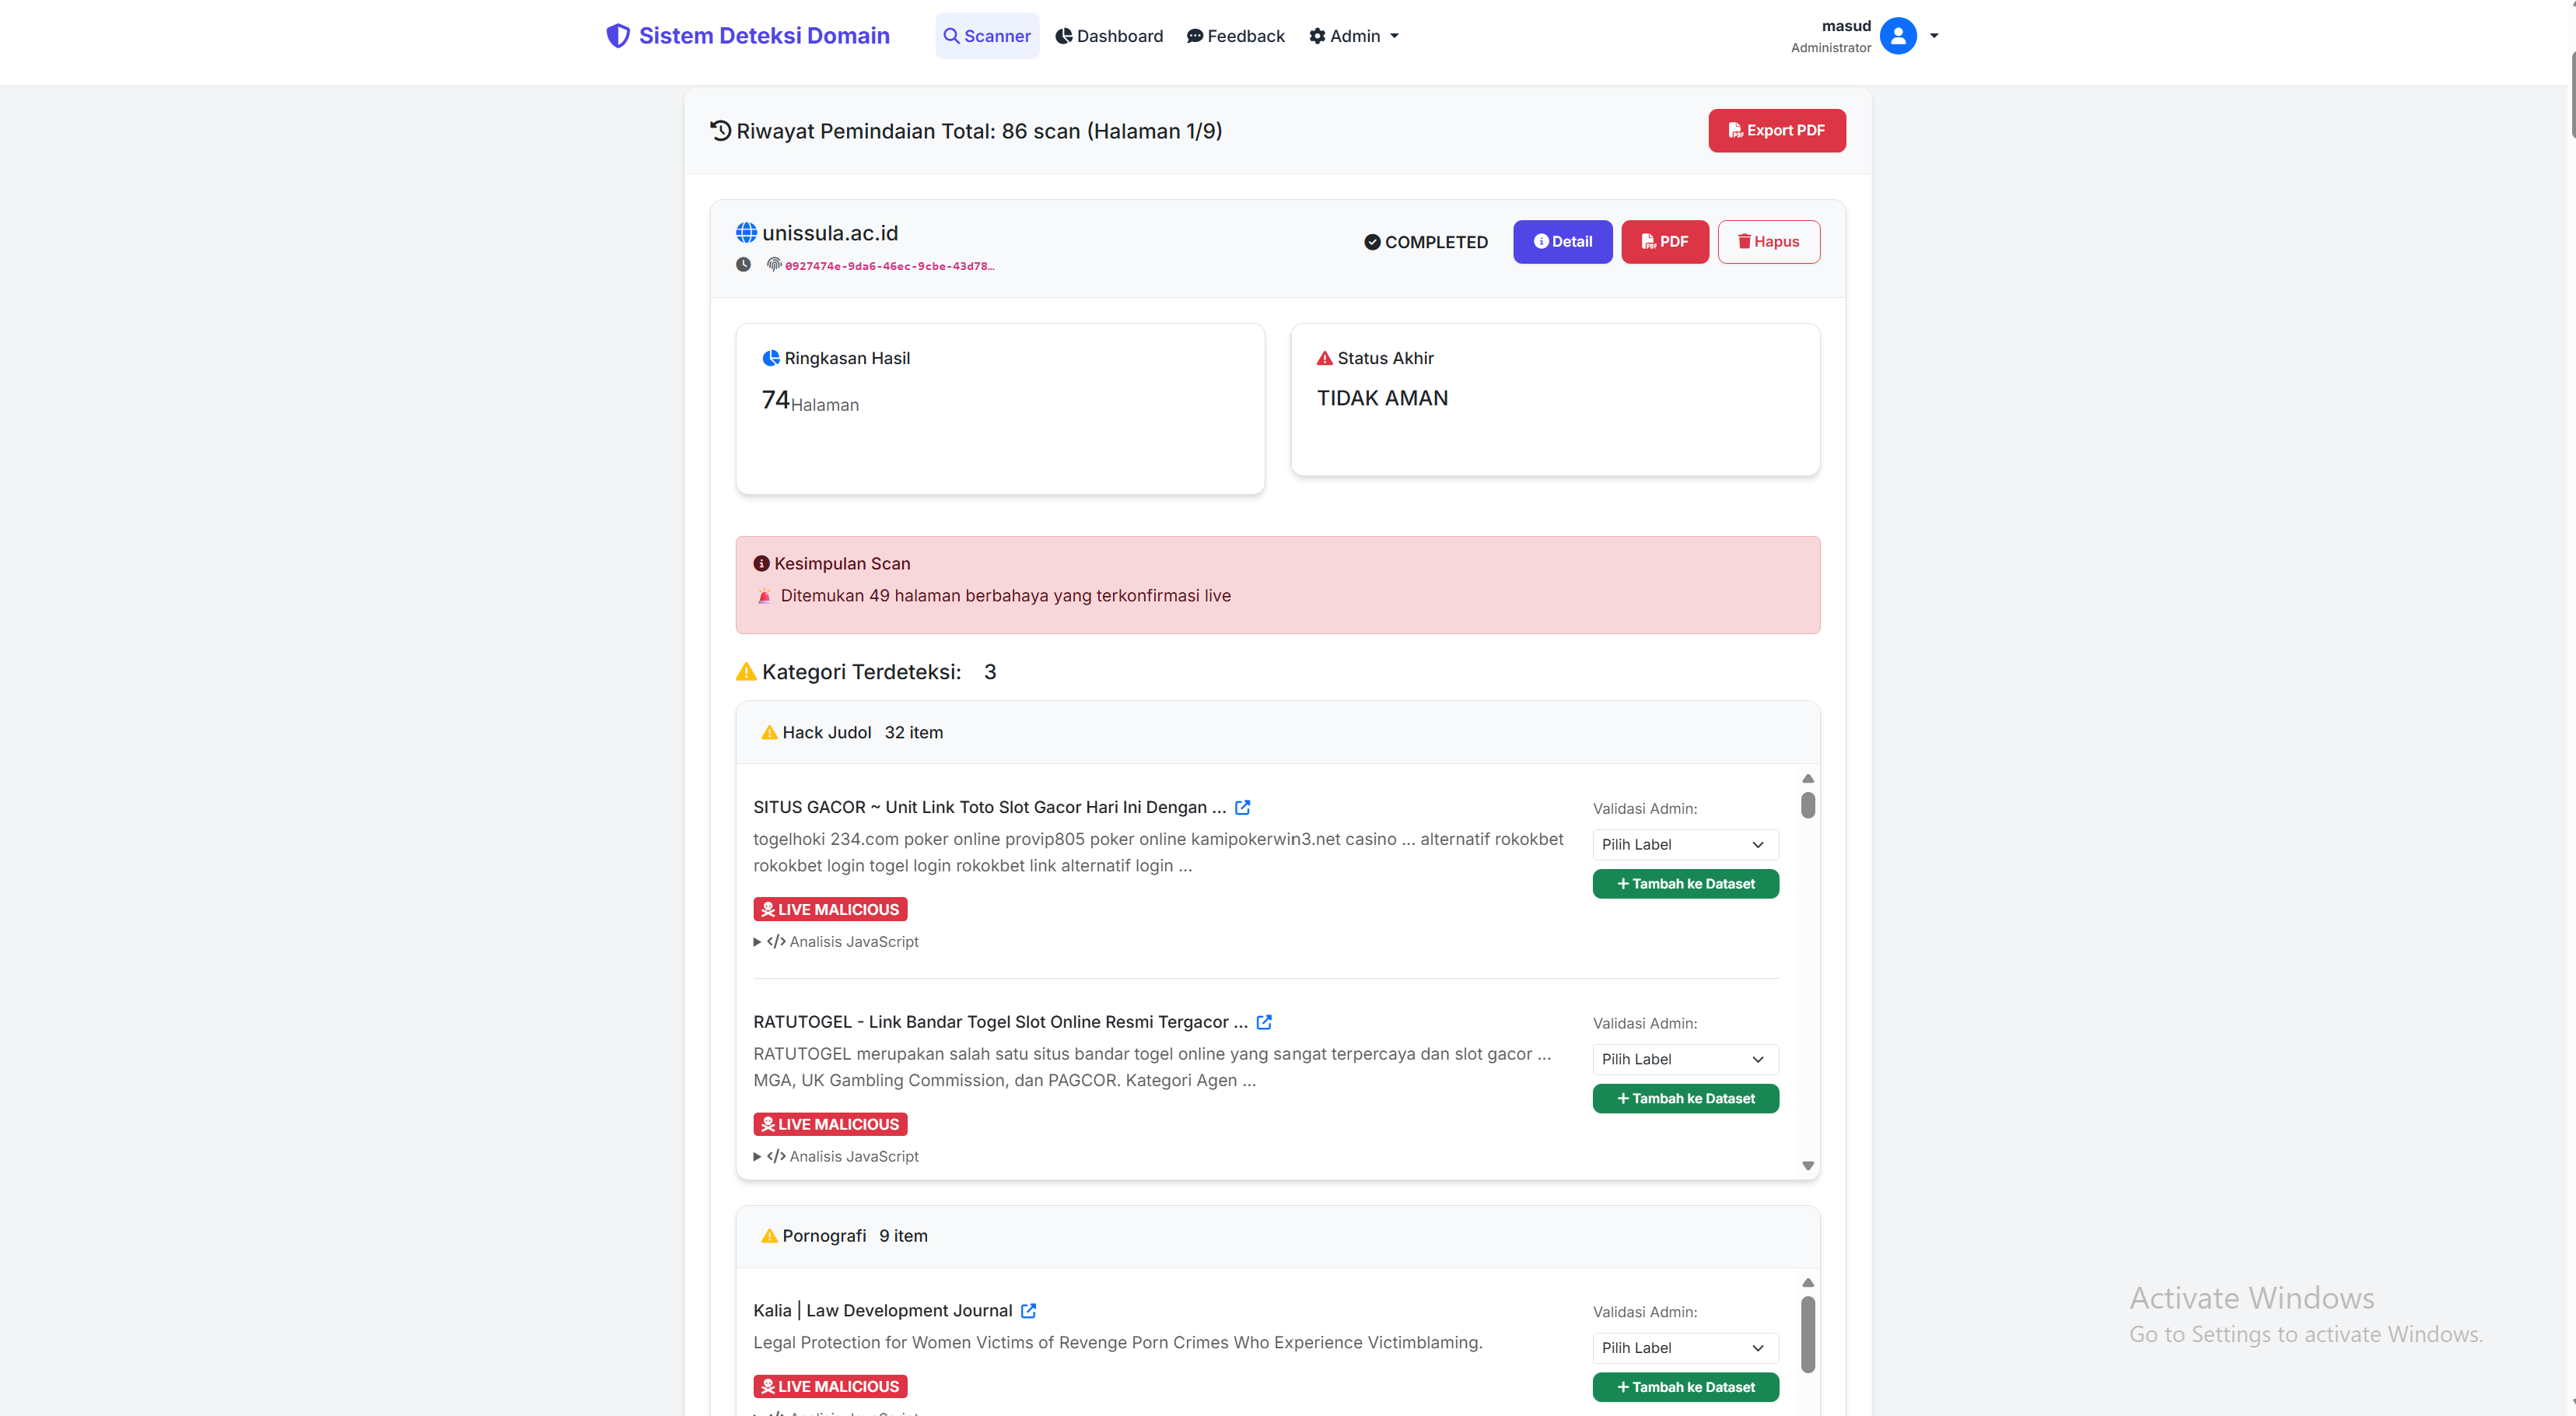Add Kalia journal item with Tambah ke Dataset
The image size is (2576, 1416).
point(1684,1387)
